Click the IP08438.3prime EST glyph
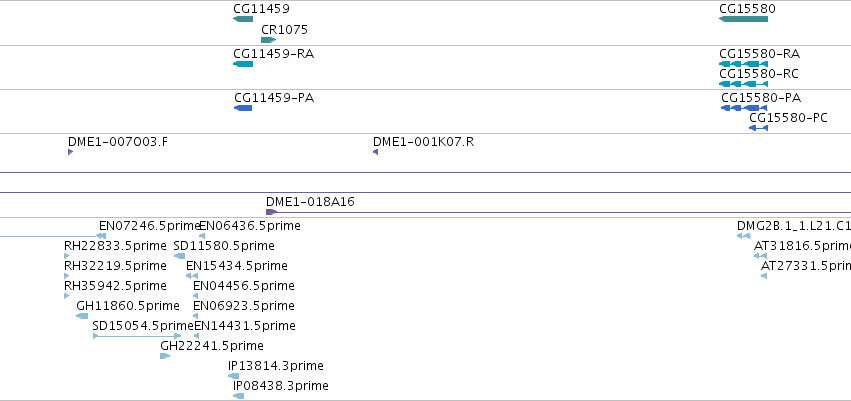 click(x=238, y=396)
